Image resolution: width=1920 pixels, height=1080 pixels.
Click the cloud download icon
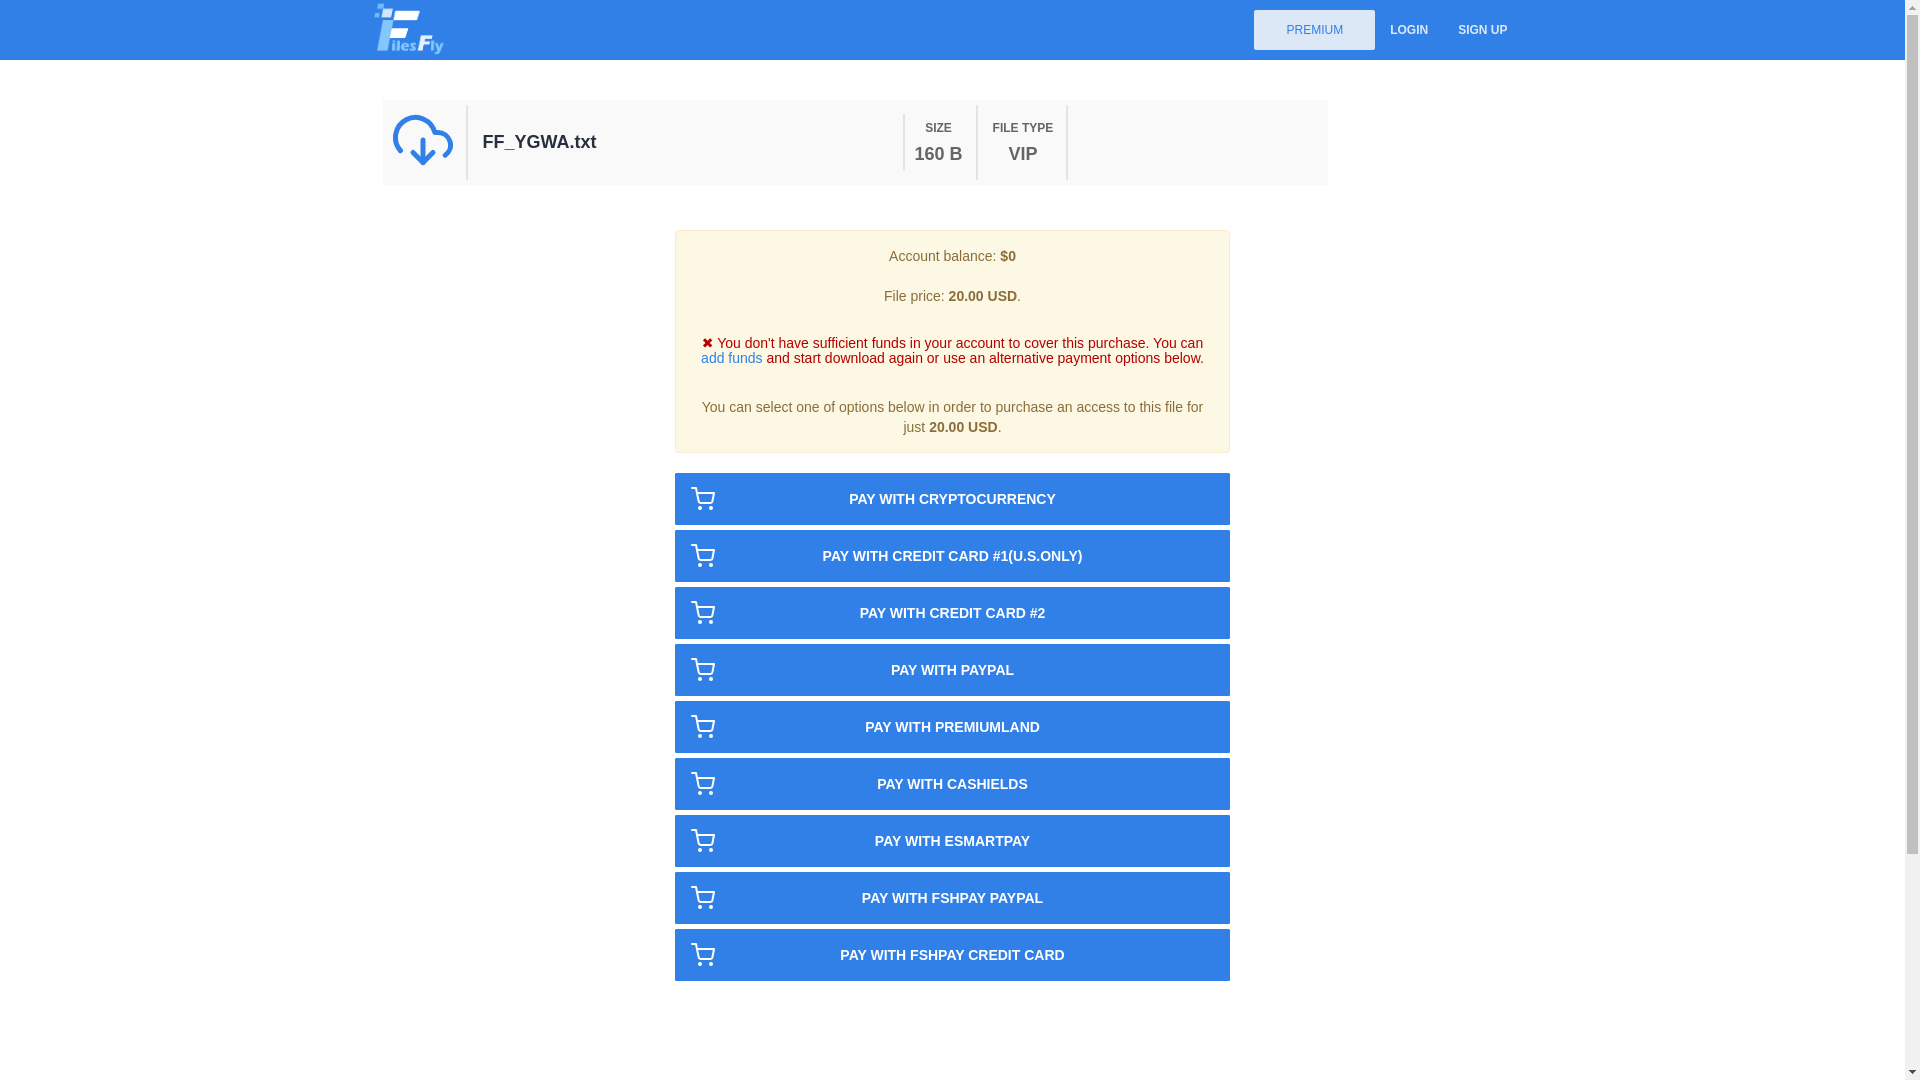tap(423, 140)
